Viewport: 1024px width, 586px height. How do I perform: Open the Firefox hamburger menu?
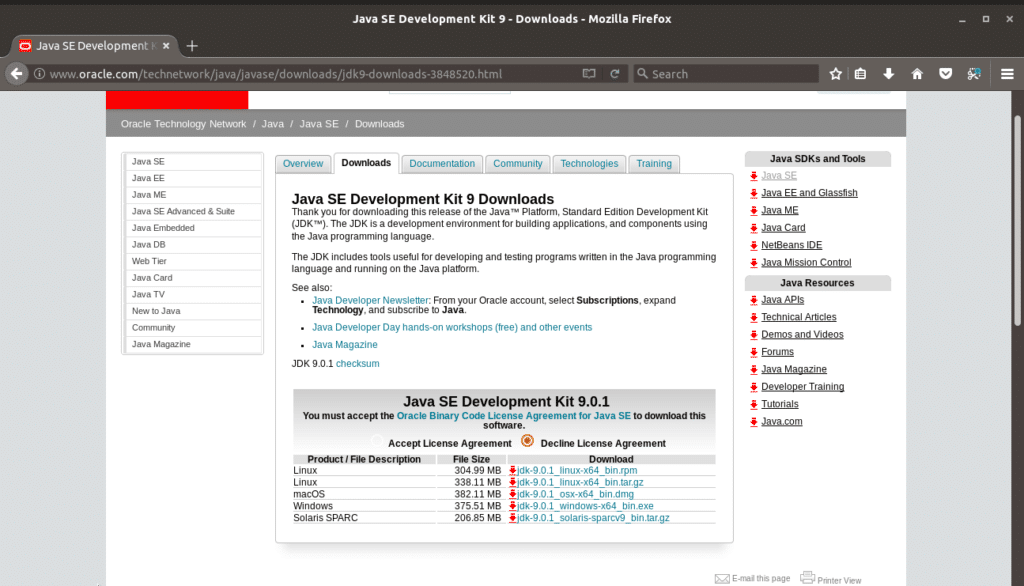coord(1007,73)
